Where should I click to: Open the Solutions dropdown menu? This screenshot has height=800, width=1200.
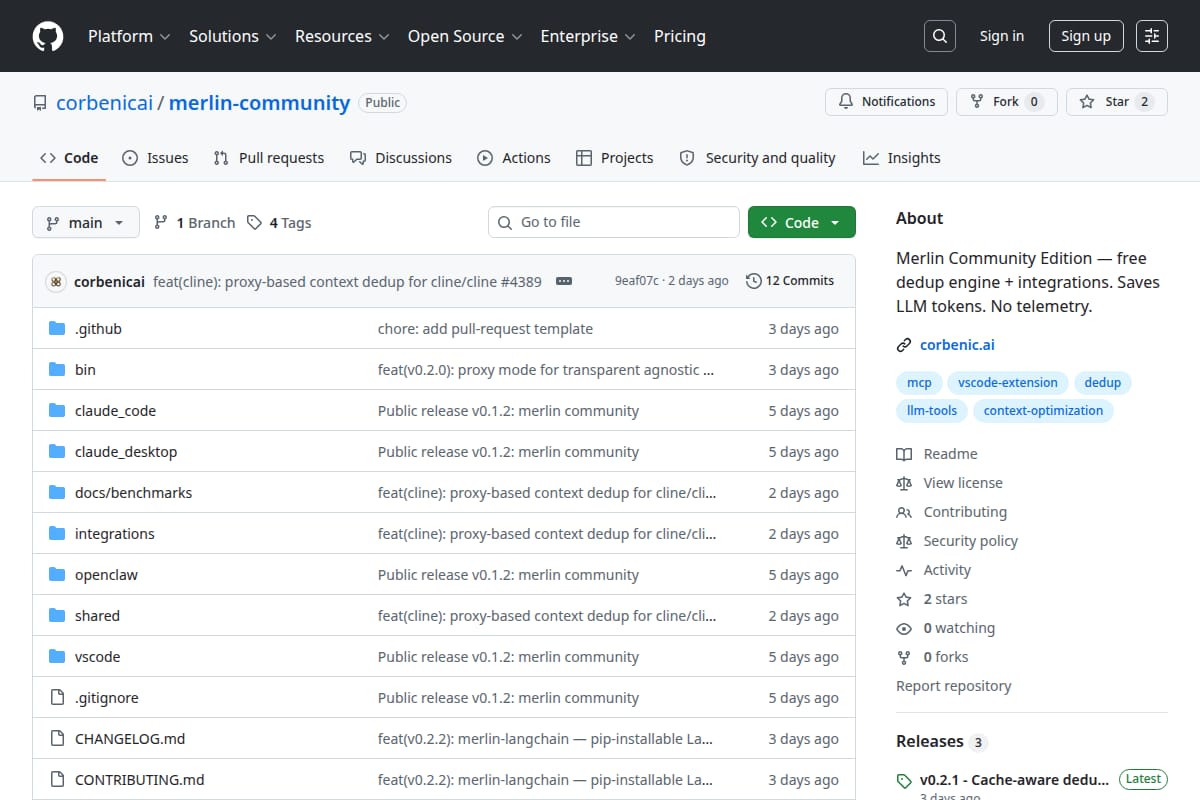point(232,36)
